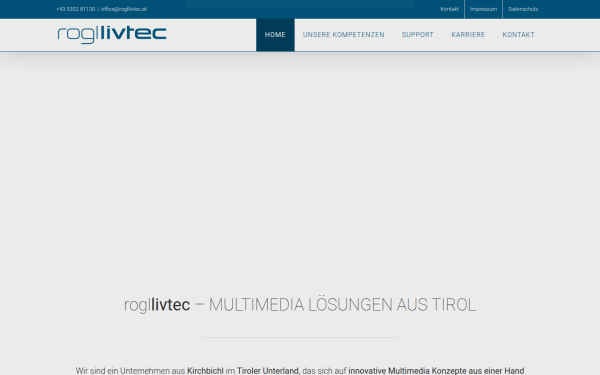Screen dimensions: 600x375
Task: Click the Kontakt link in top bar
Action: pyautogui.click(x=450, y=9)
